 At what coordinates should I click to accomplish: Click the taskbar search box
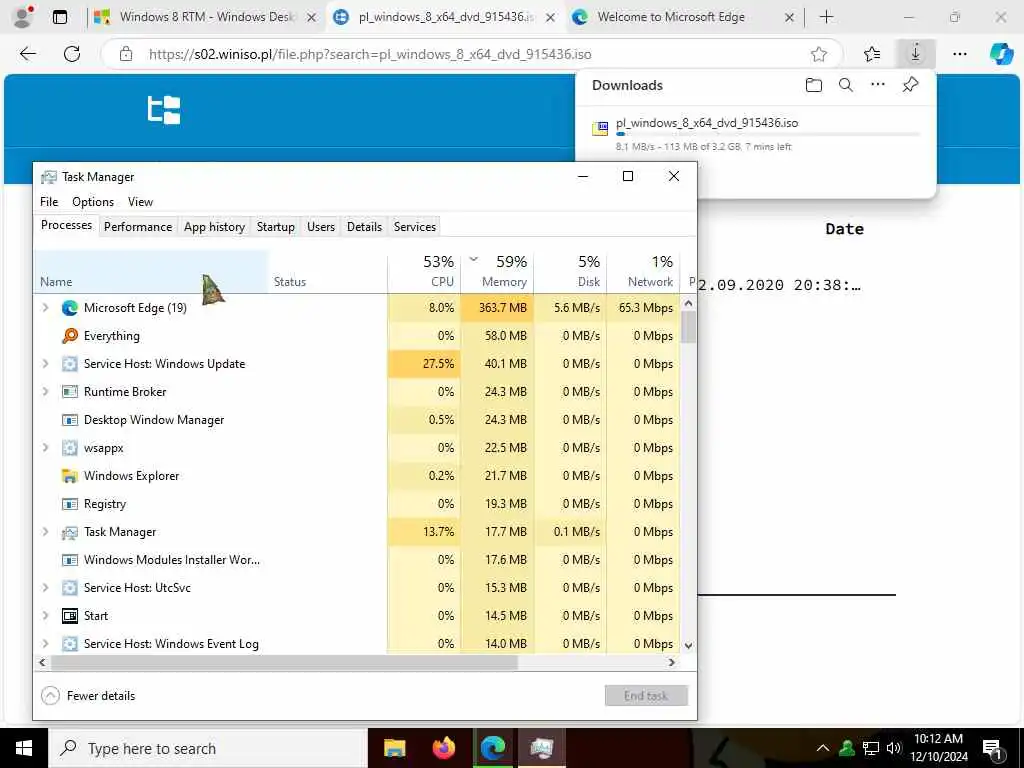208,748
